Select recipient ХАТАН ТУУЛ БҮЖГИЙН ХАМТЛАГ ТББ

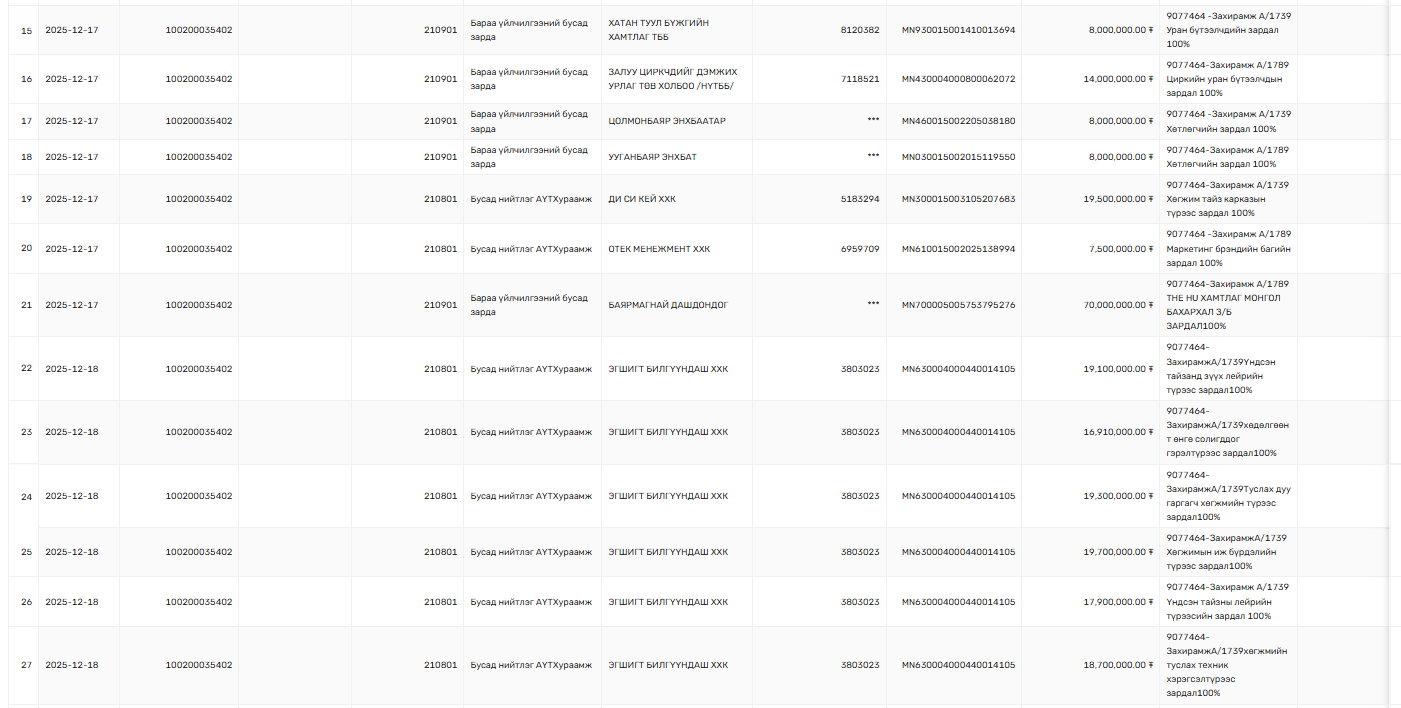659,30
